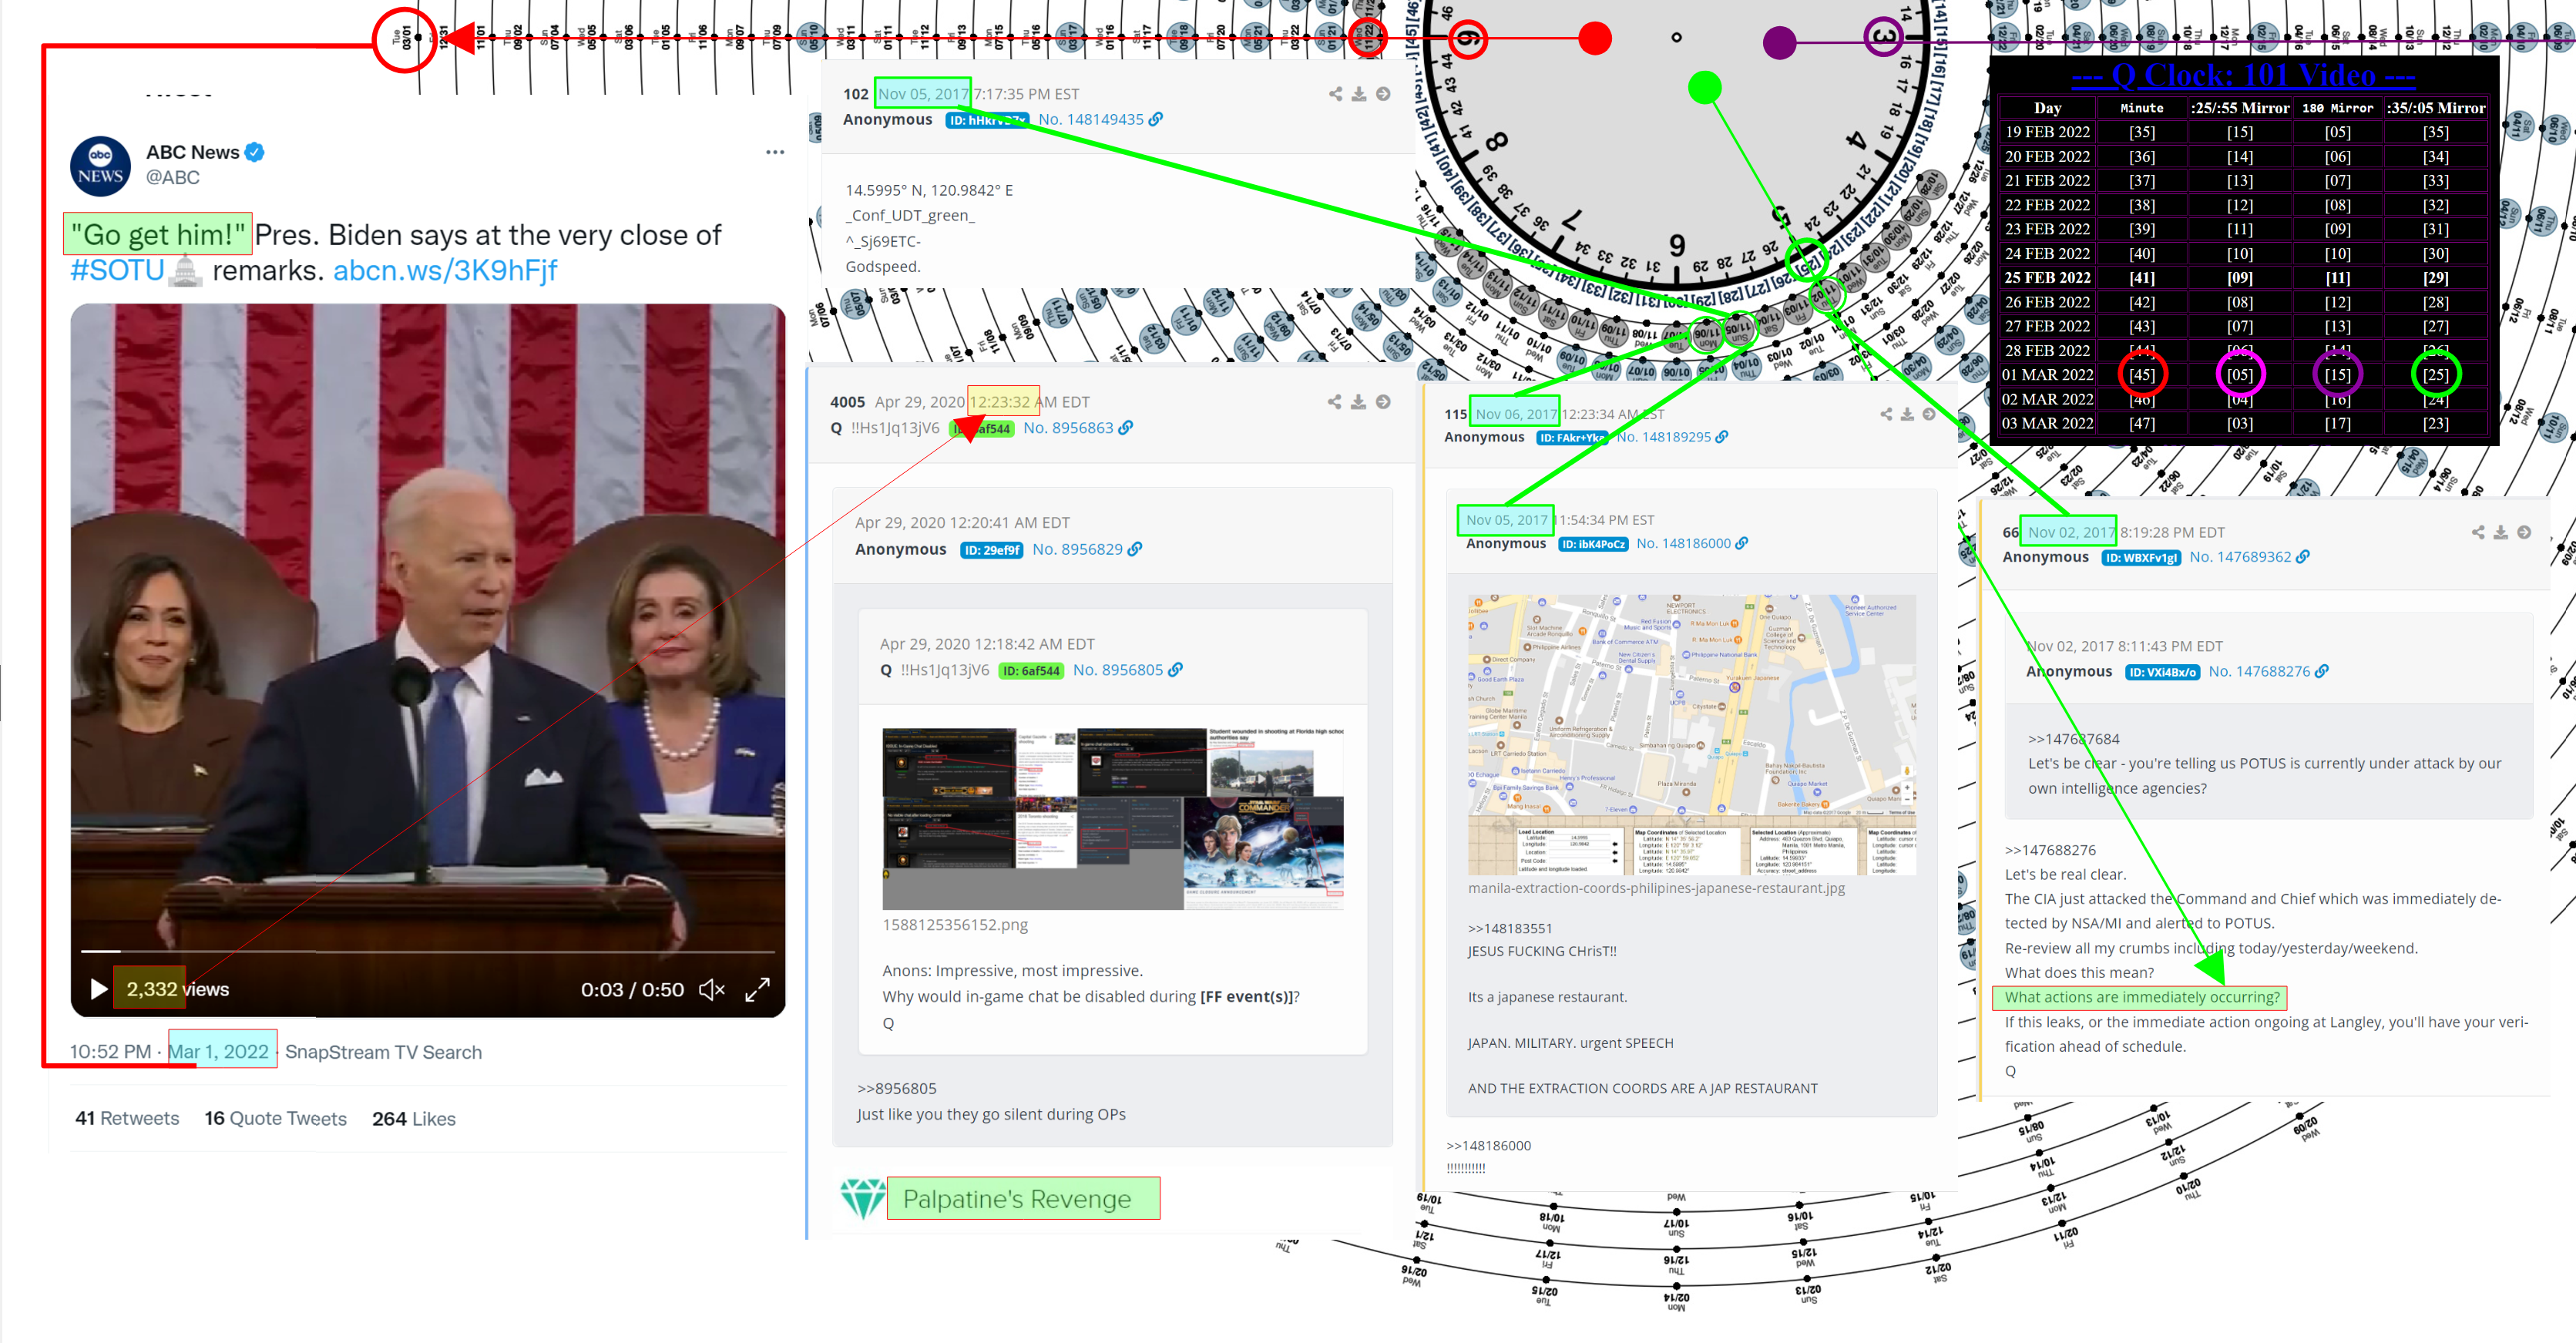This screenshot has height=1343, width=2576.
Task: Click the chain icon beside No. 148189295
Action: point(1722,437)
